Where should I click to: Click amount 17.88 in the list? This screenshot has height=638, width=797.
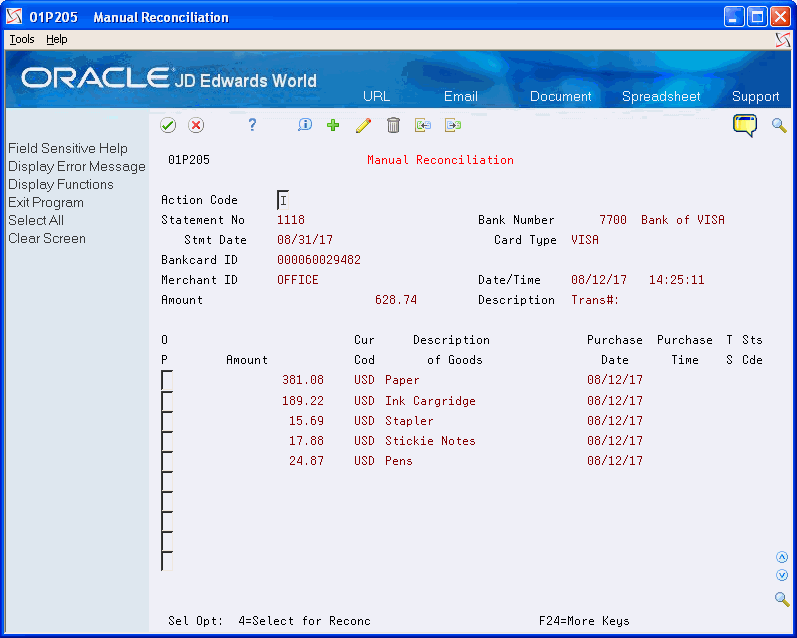click(306, 441)
